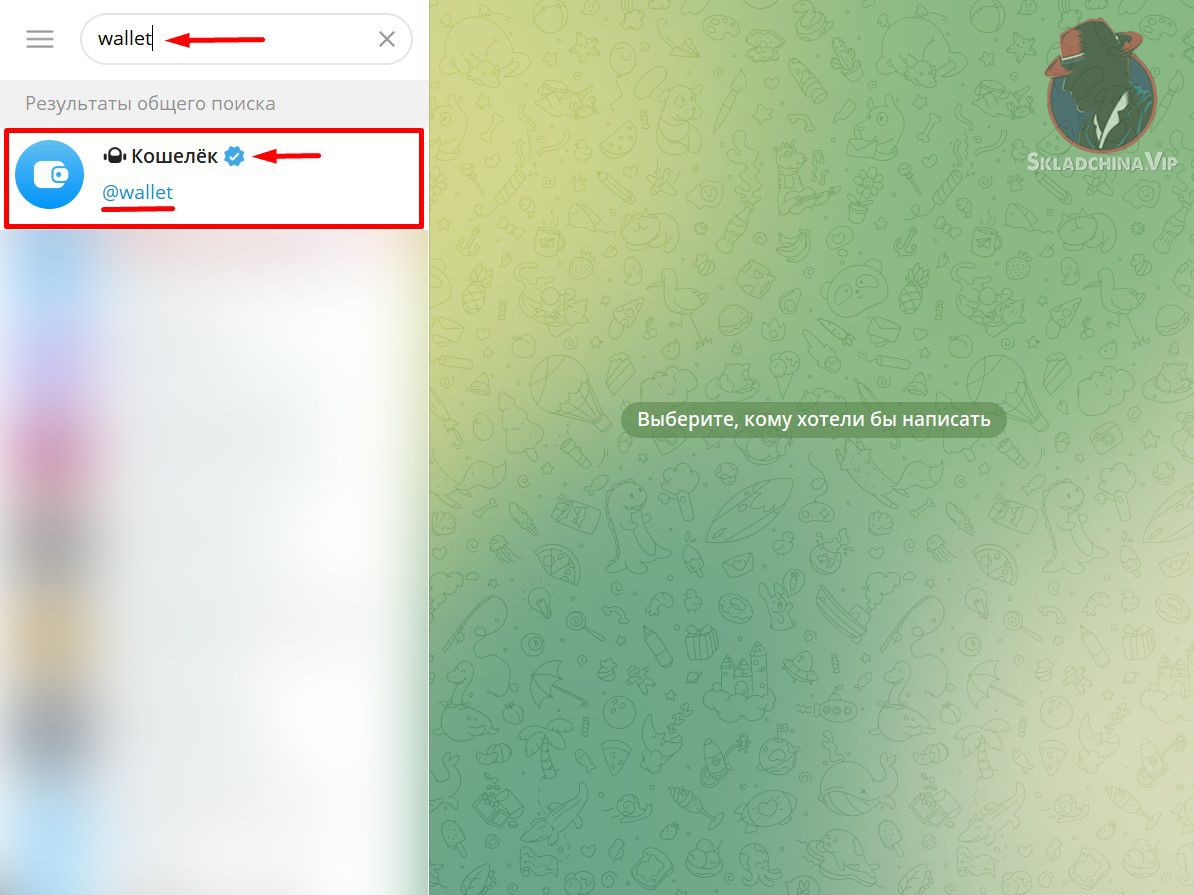Open the hamburger main menu
Viewport: 1194px width, 895px height.
[40, 39]
